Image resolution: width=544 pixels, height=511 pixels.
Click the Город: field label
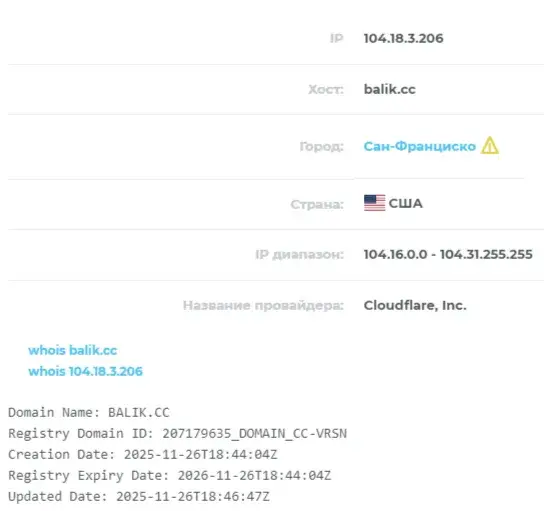(x=322, y=146)
